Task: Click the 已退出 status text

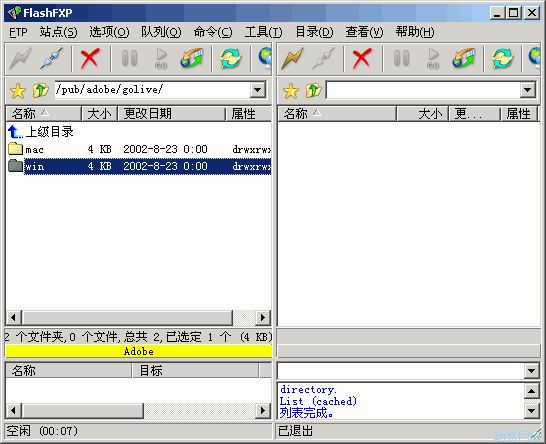Action: [295, 431]
